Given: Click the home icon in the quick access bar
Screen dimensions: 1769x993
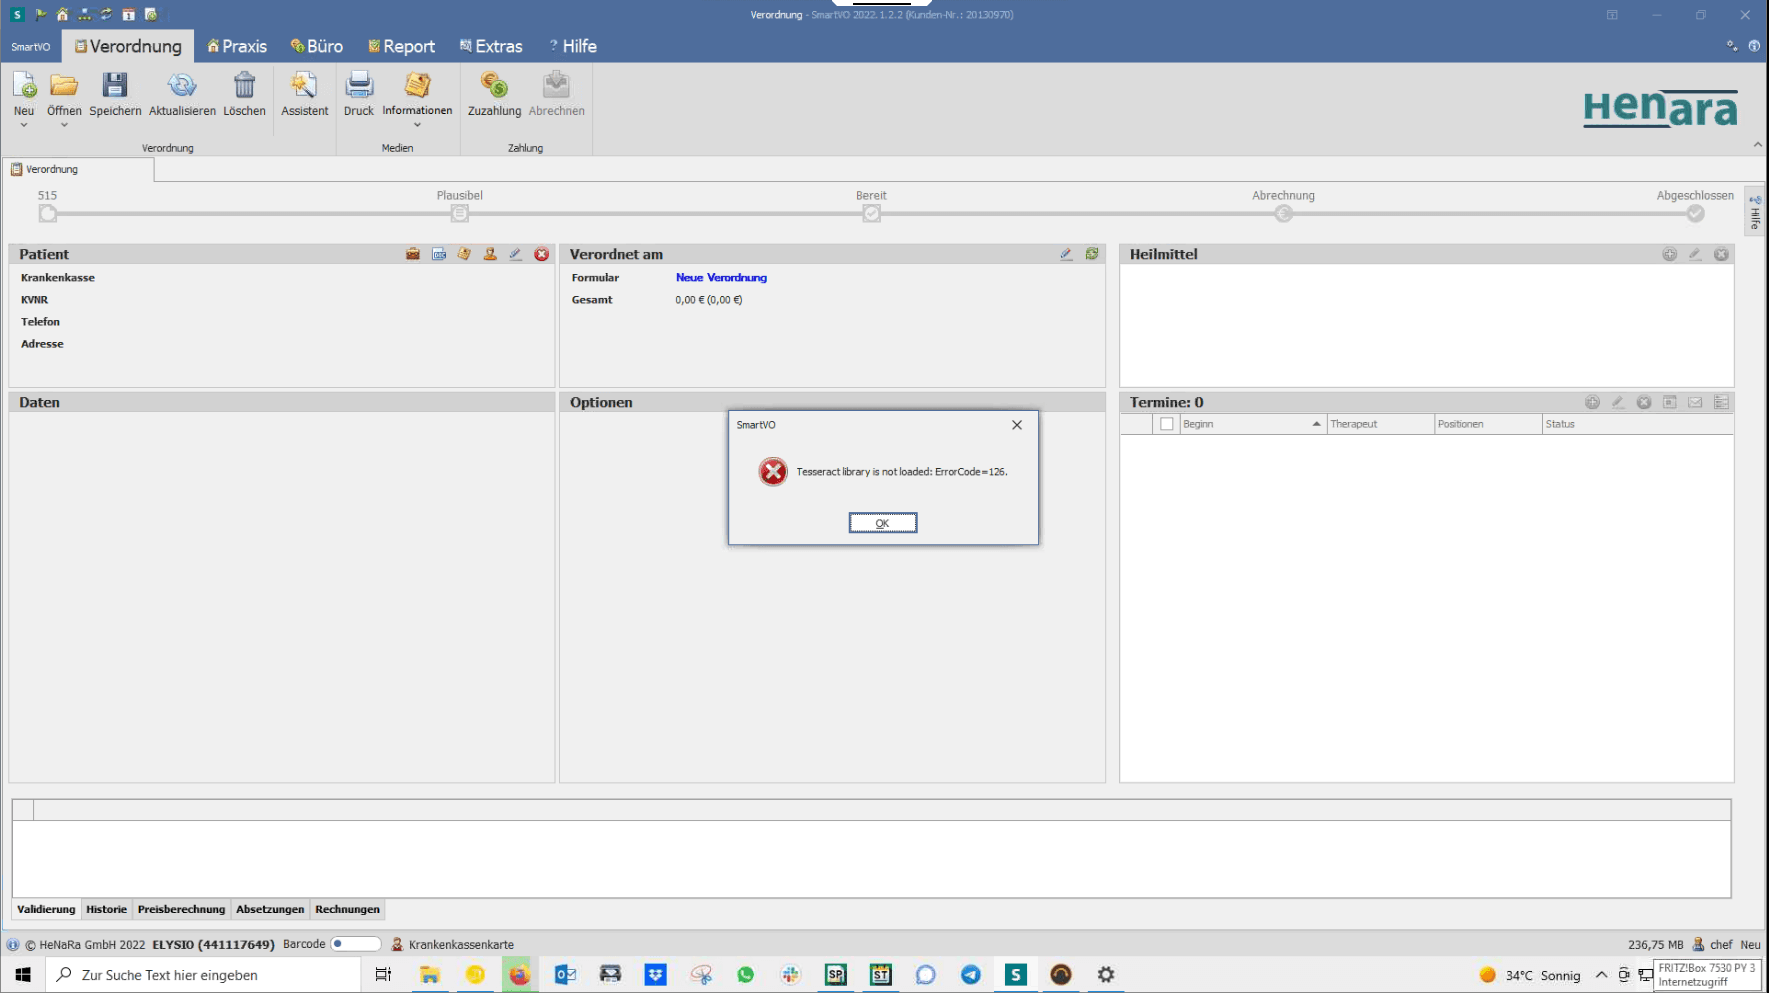Looking at the screenshot, I should [62, 14].
